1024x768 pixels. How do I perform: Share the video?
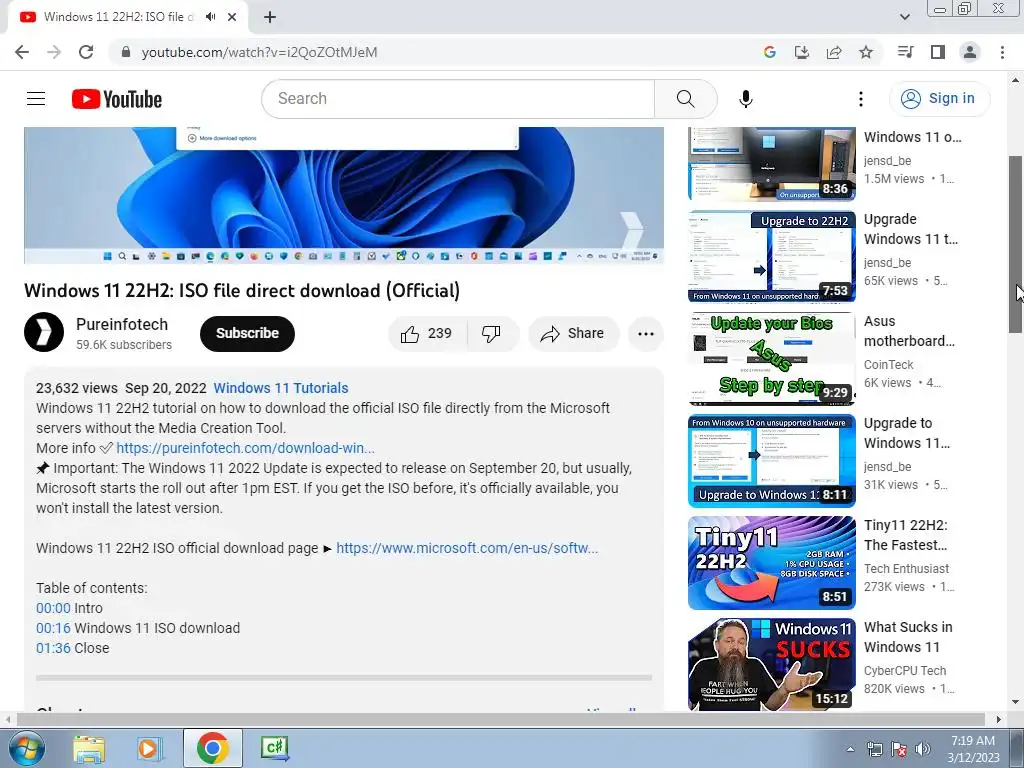(573, 334)
